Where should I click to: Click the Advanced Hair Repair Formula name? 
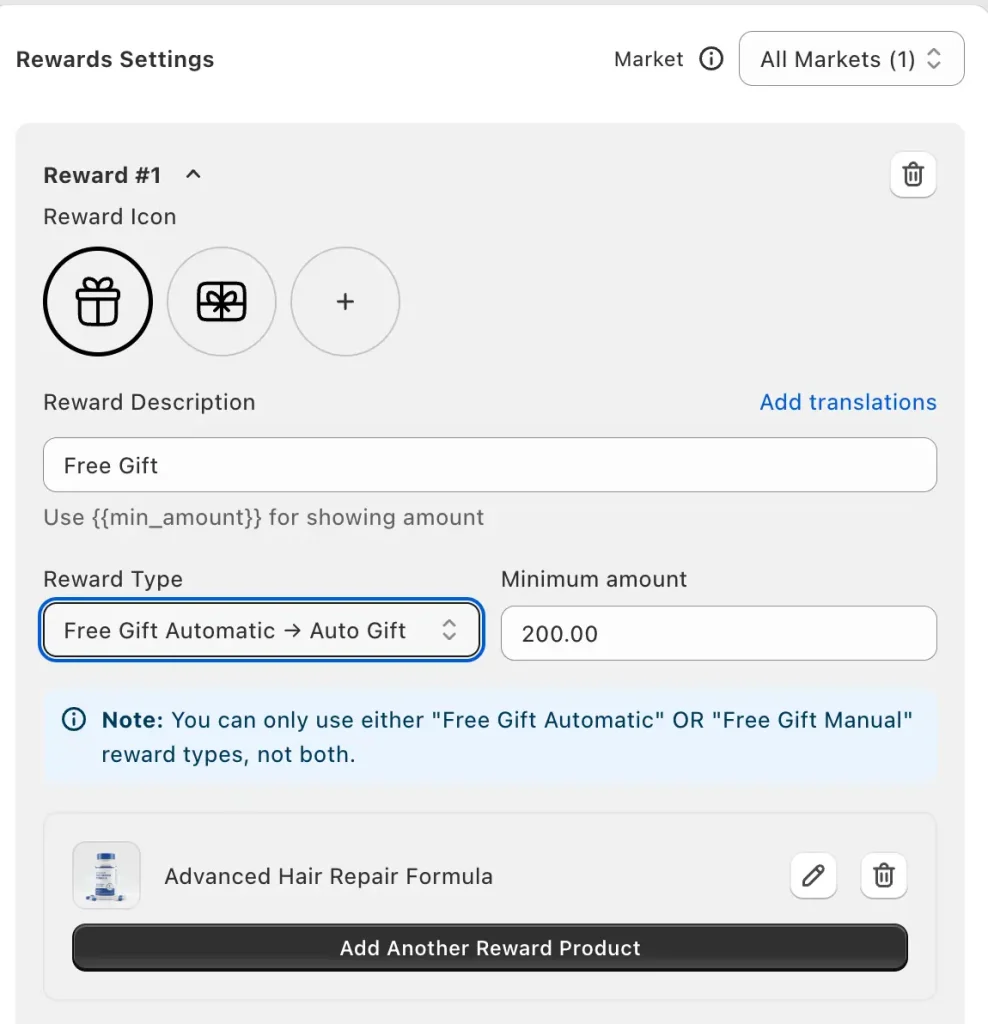pyautogui.click(x=328, y=876)
